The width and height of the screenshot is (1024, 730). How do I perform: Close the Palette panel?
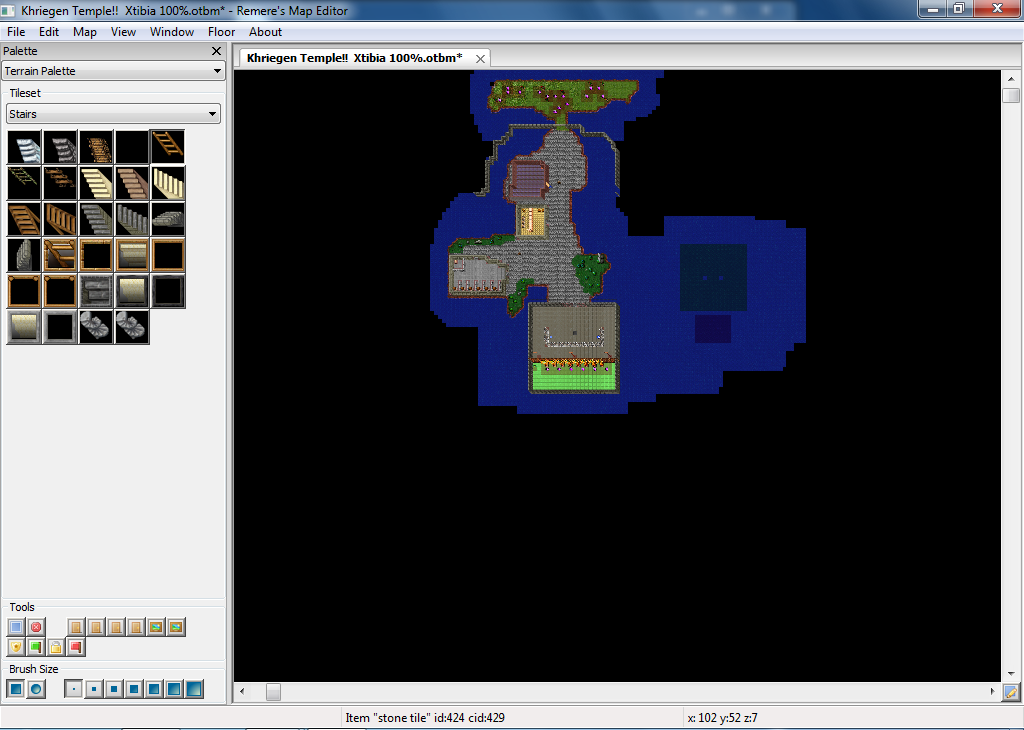216,51
